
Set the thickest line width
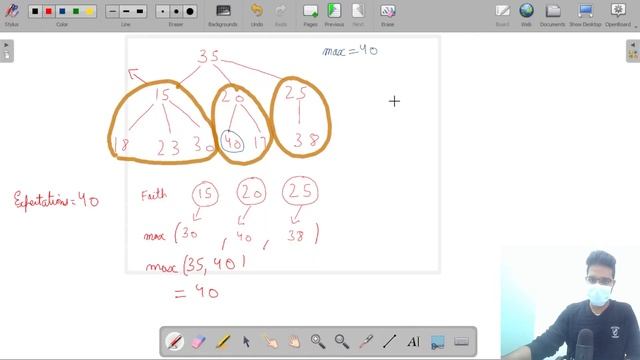pos(140,11)
